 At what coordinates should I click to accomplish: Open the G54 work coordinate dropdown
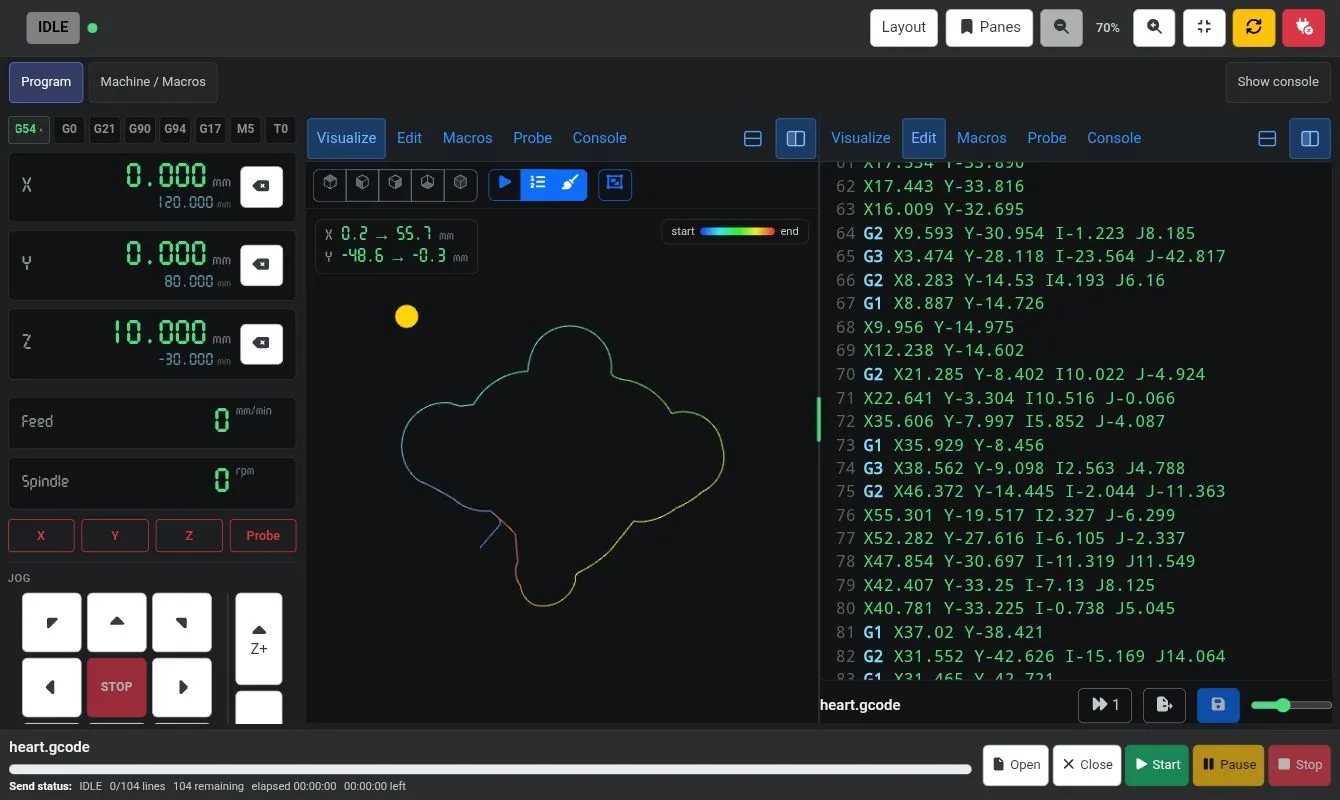30,129
